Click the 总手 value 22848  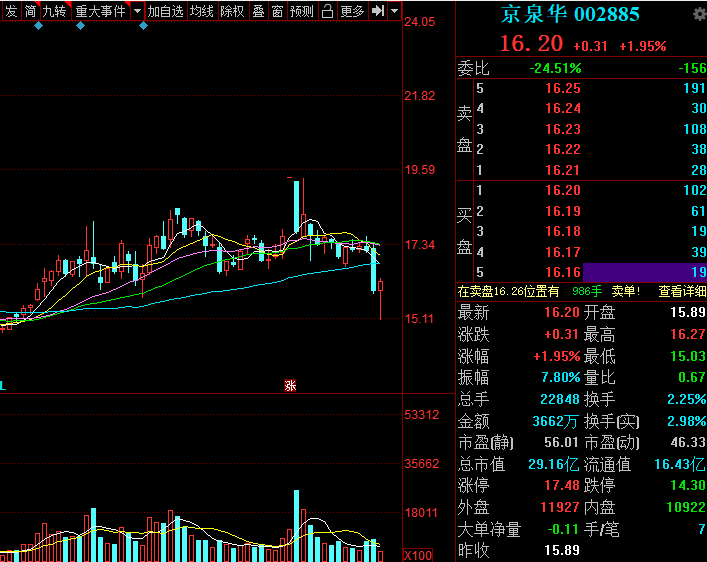pyautogui.click(x=560, y=399)
